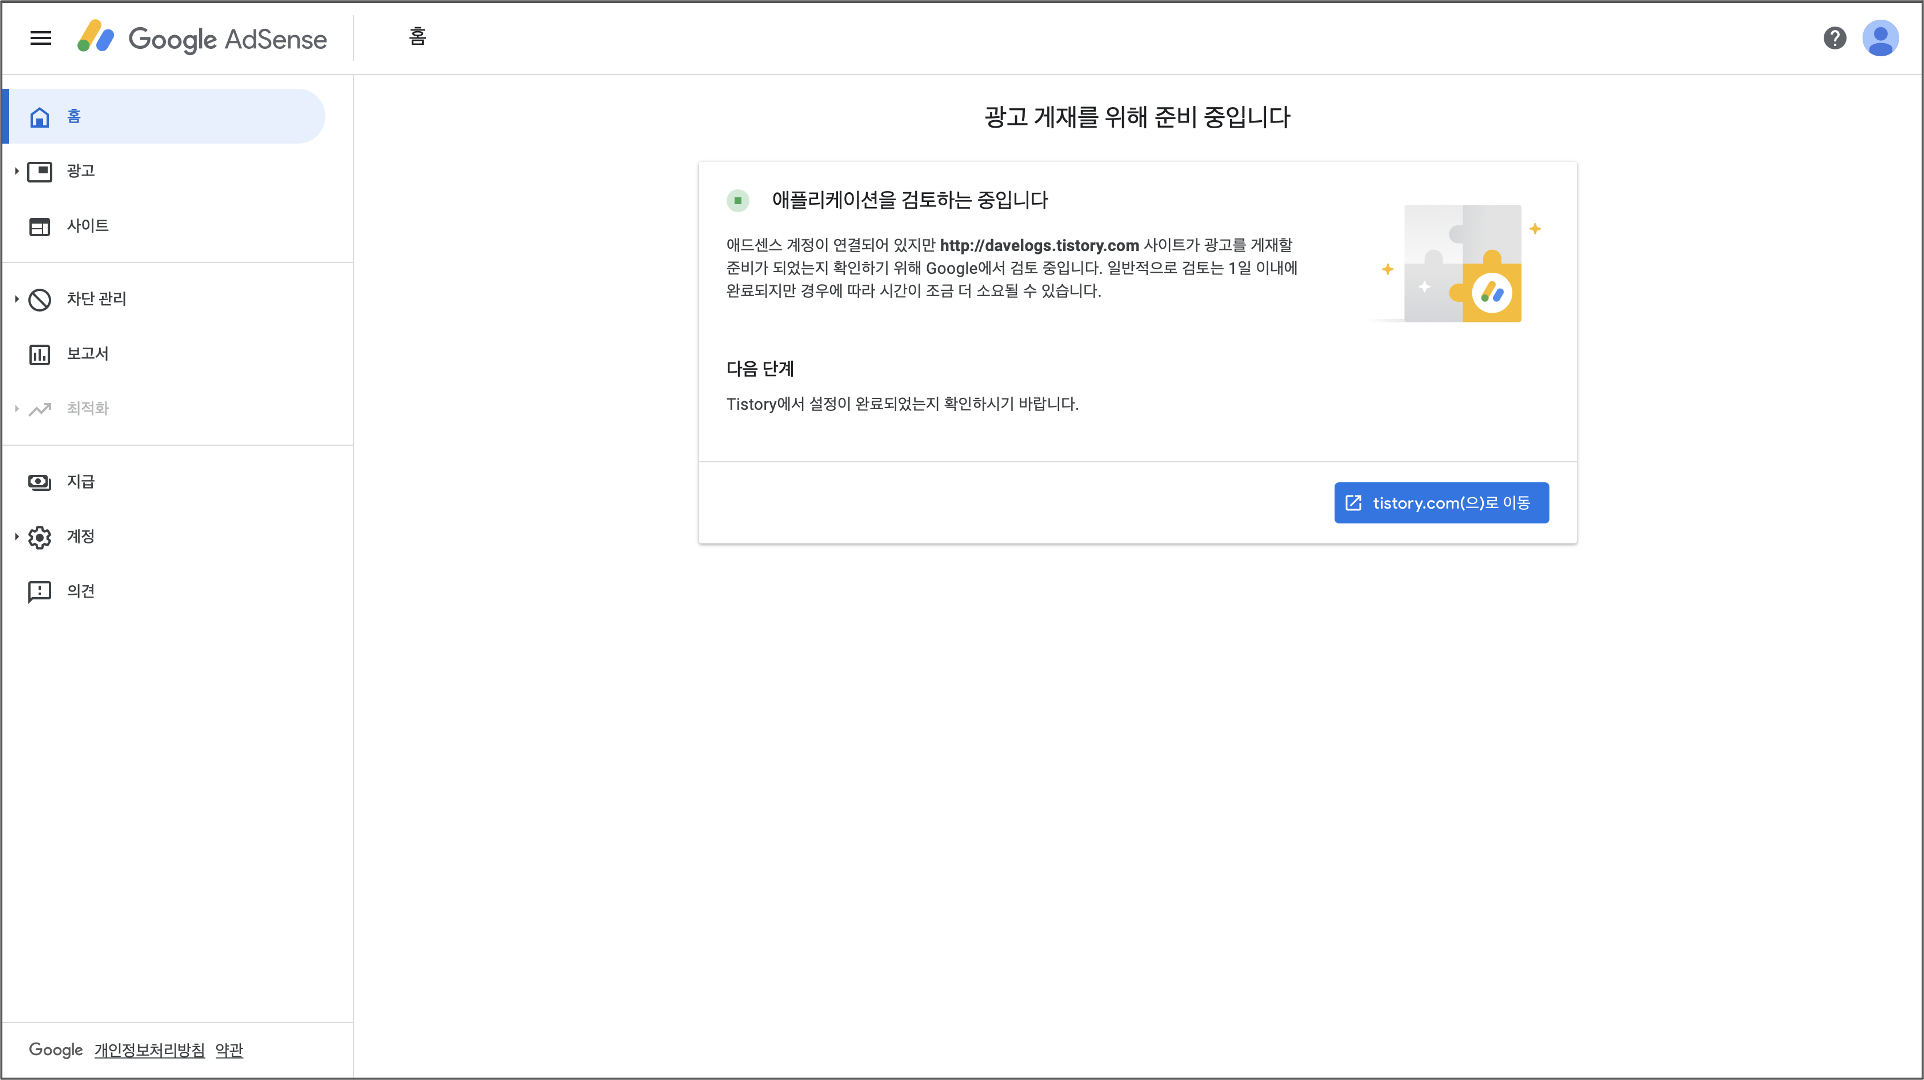Click the 지급 payments icon
This screenshot has height=1080, width=1924.
40,483
